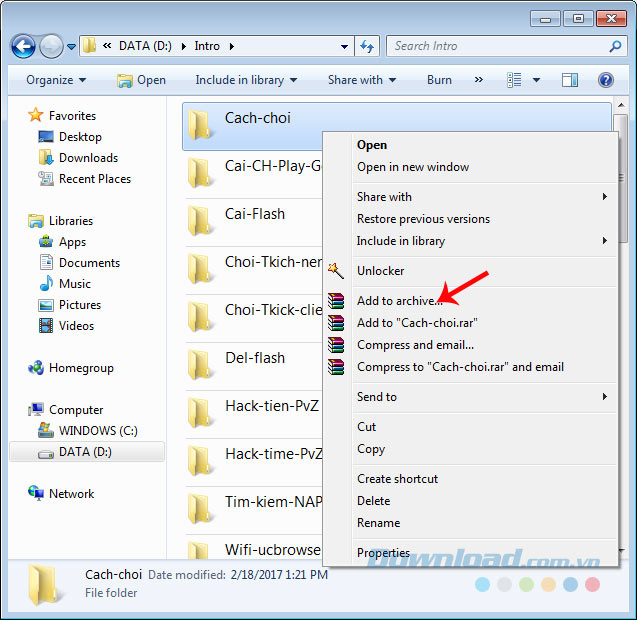637x620 pixels.
Task: Show more toolbar commands chevron
Action: coord(479,80)
